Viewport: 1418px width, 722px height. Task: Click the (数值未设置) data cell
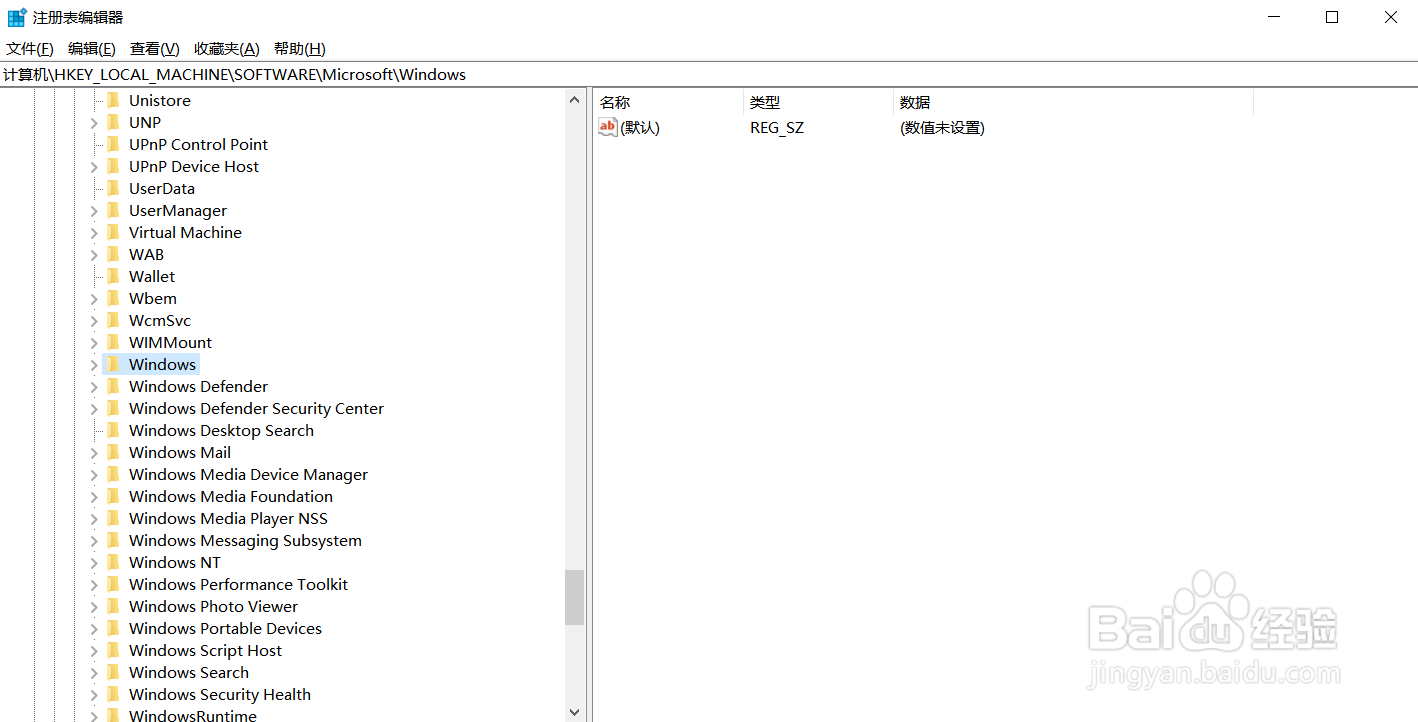pos(942,127)
